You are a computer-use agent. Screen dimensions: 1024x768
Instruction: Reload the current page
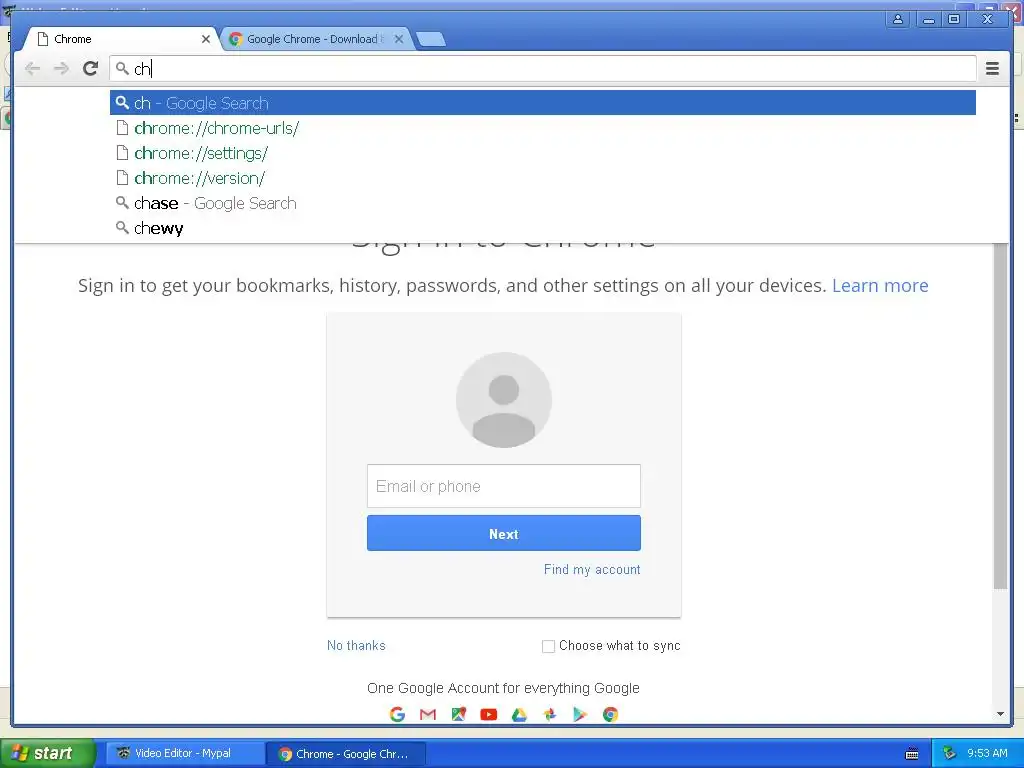coord(91,69)
